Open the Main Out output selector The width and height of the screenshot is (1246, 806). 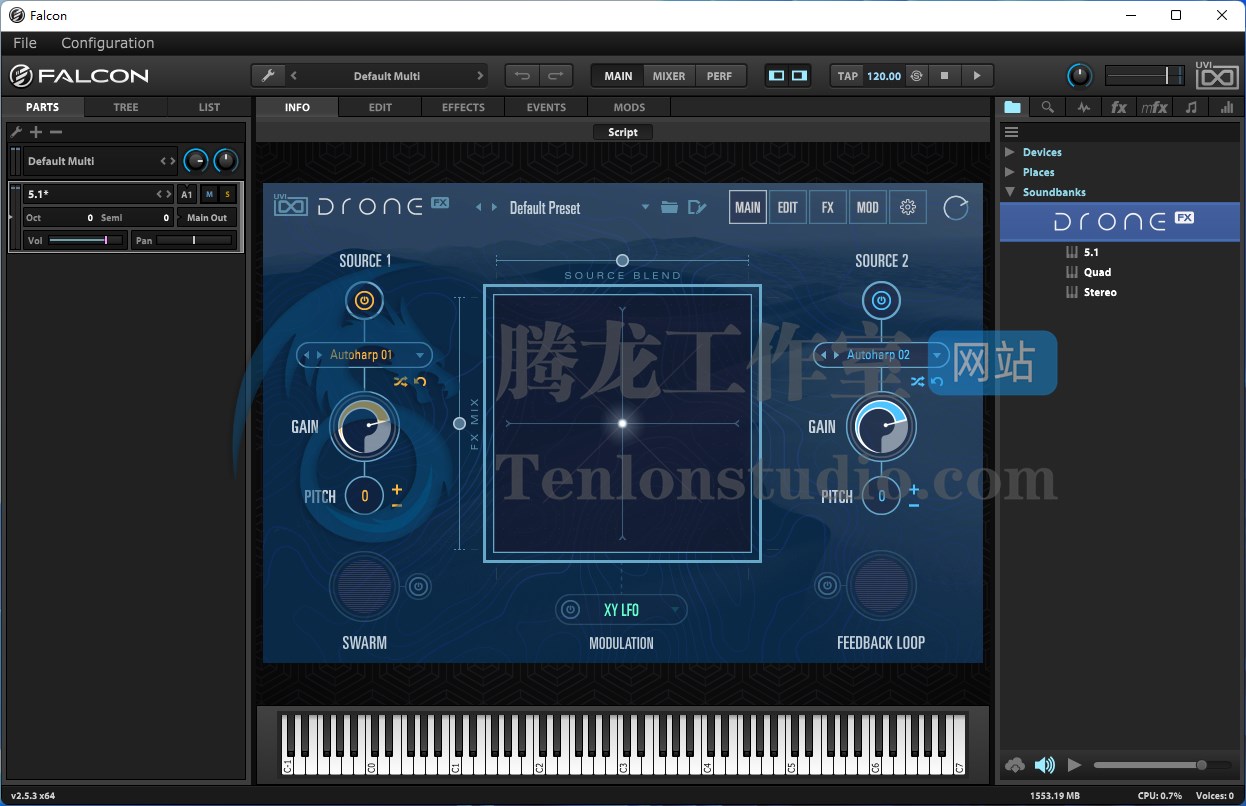[x=207, y=217]
